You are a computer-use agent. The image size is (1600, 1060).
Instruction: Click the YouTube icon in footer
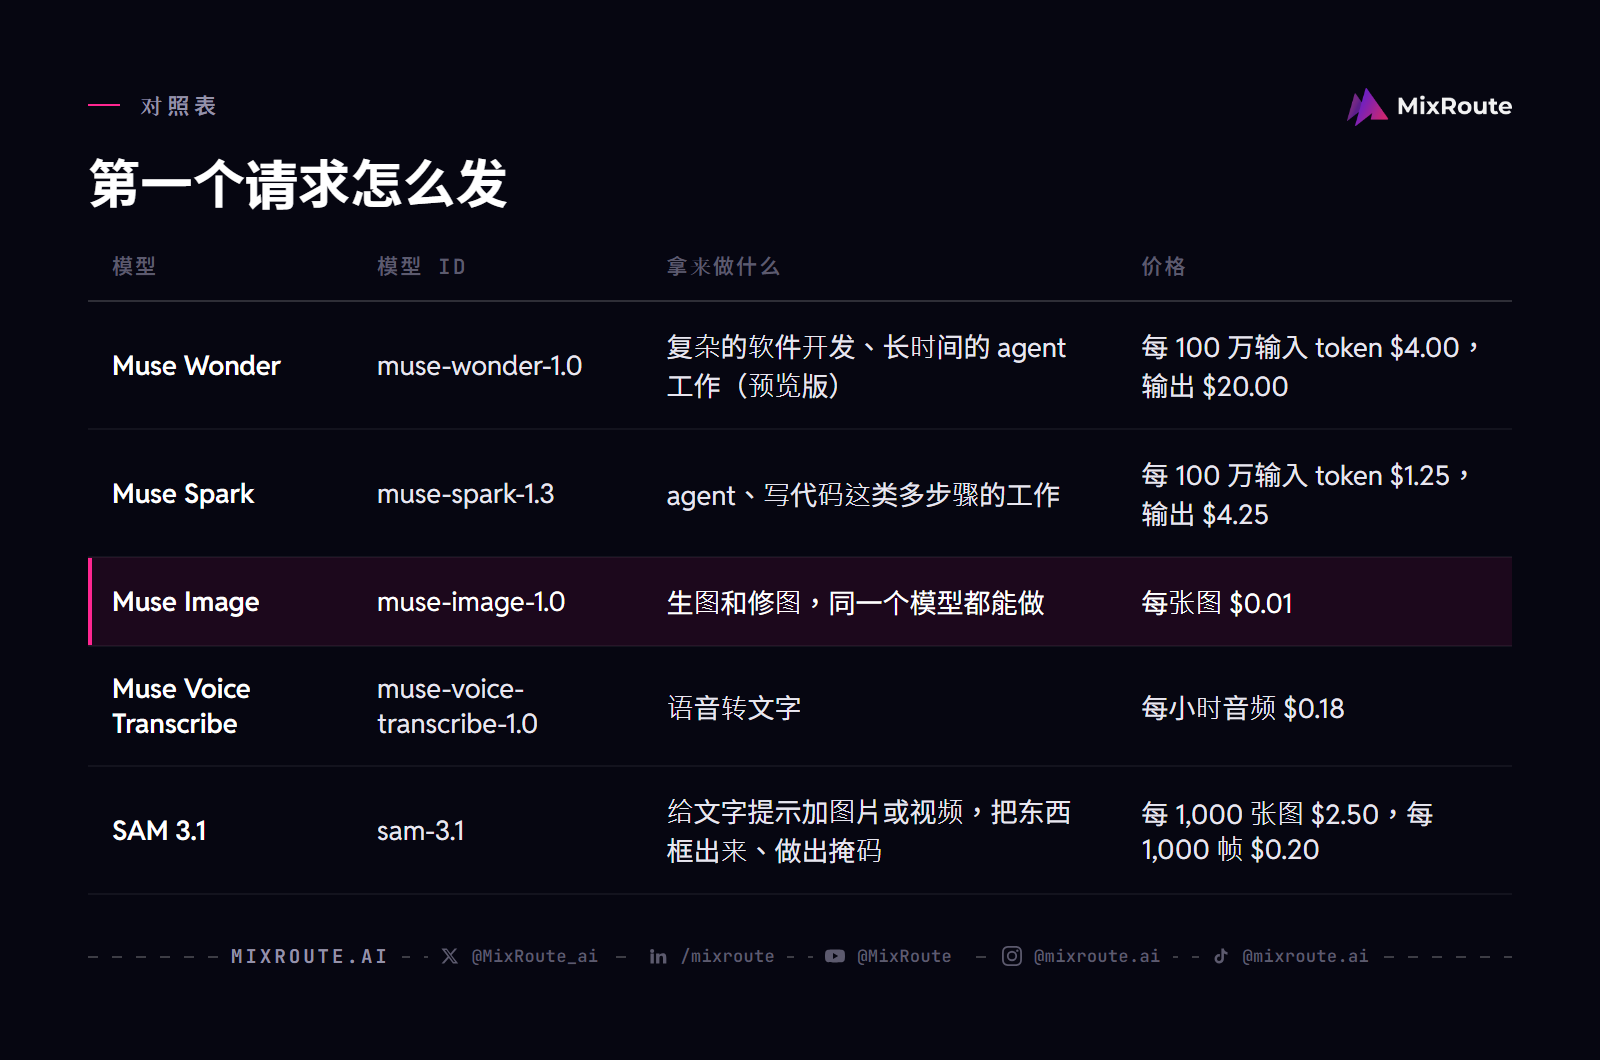835,956
